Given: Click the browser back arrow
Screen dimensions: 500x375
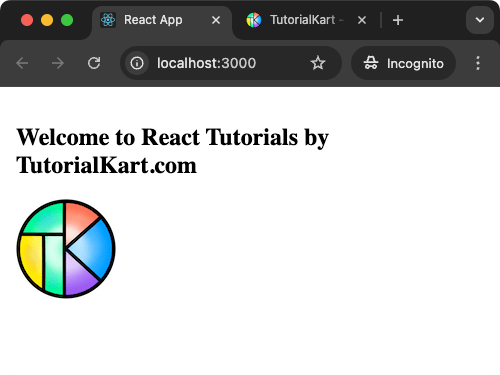Looking at the screenshot, I should (x=22, y=63).
